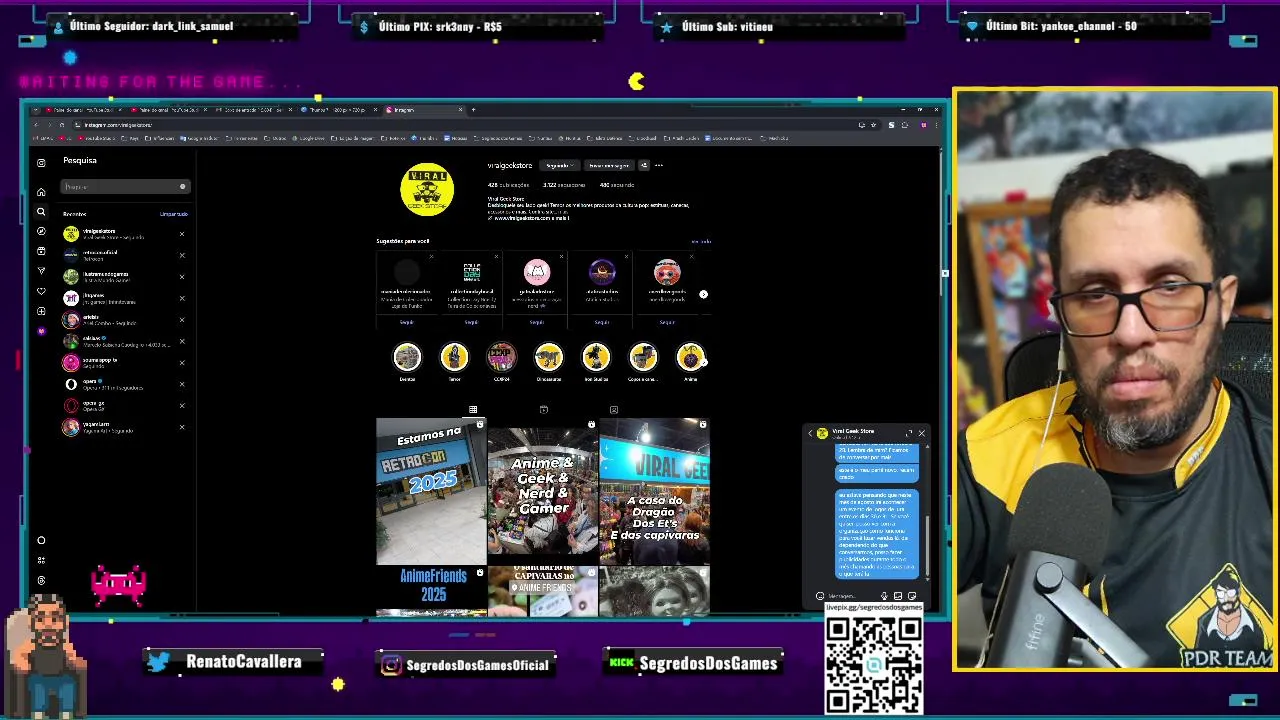Screen dimensions: 1280x720
Task: Click "Limpar tudo" to clear recent searches
Action: (174, 214)
